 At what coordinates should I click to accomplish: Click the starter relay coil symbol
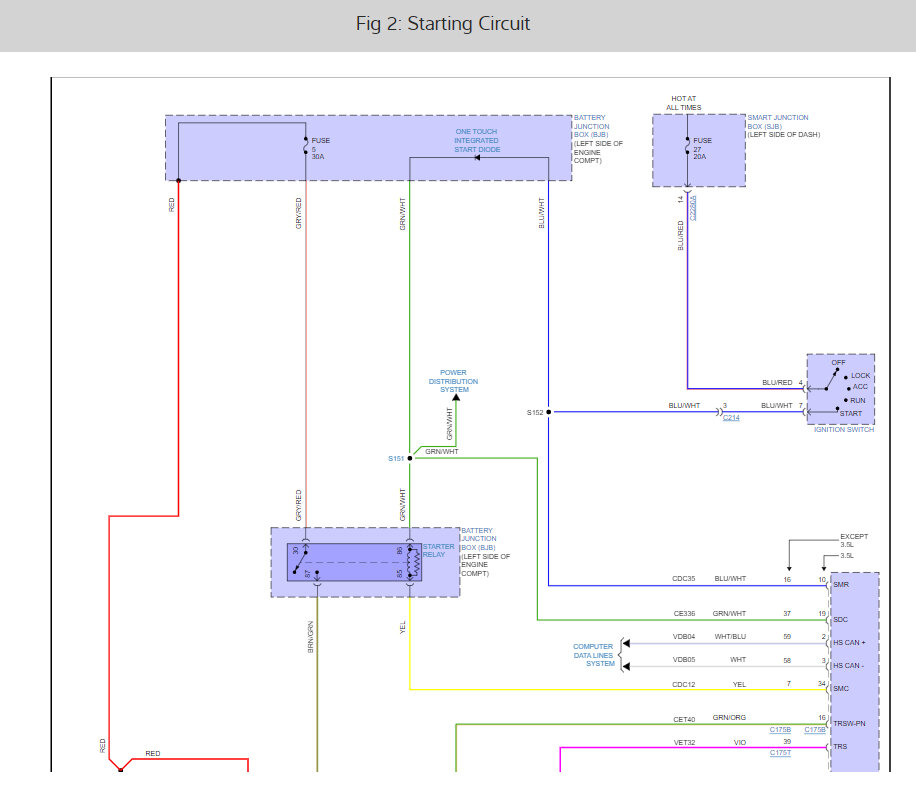414,562
